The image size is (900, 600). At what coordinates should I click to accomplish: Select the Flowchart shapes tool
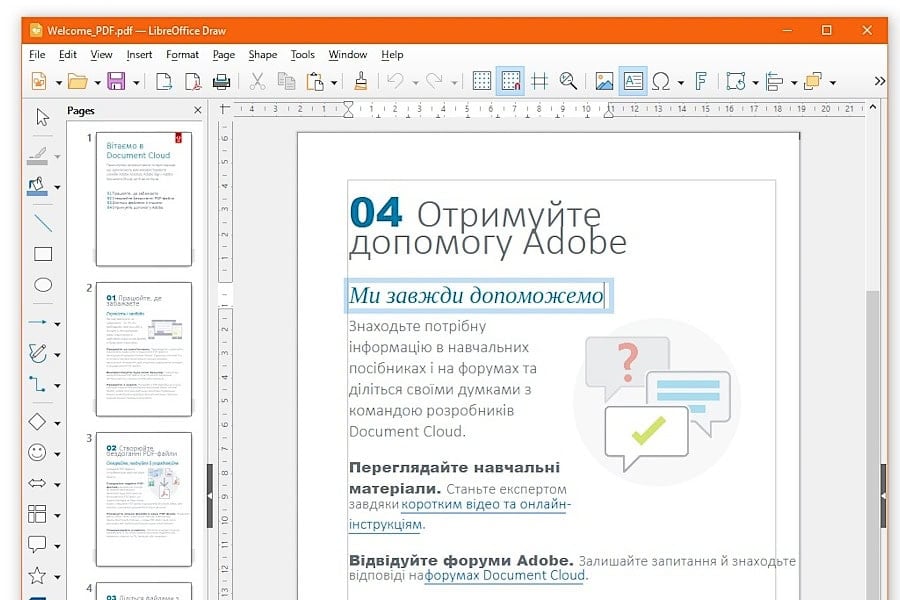click(37, 514)
